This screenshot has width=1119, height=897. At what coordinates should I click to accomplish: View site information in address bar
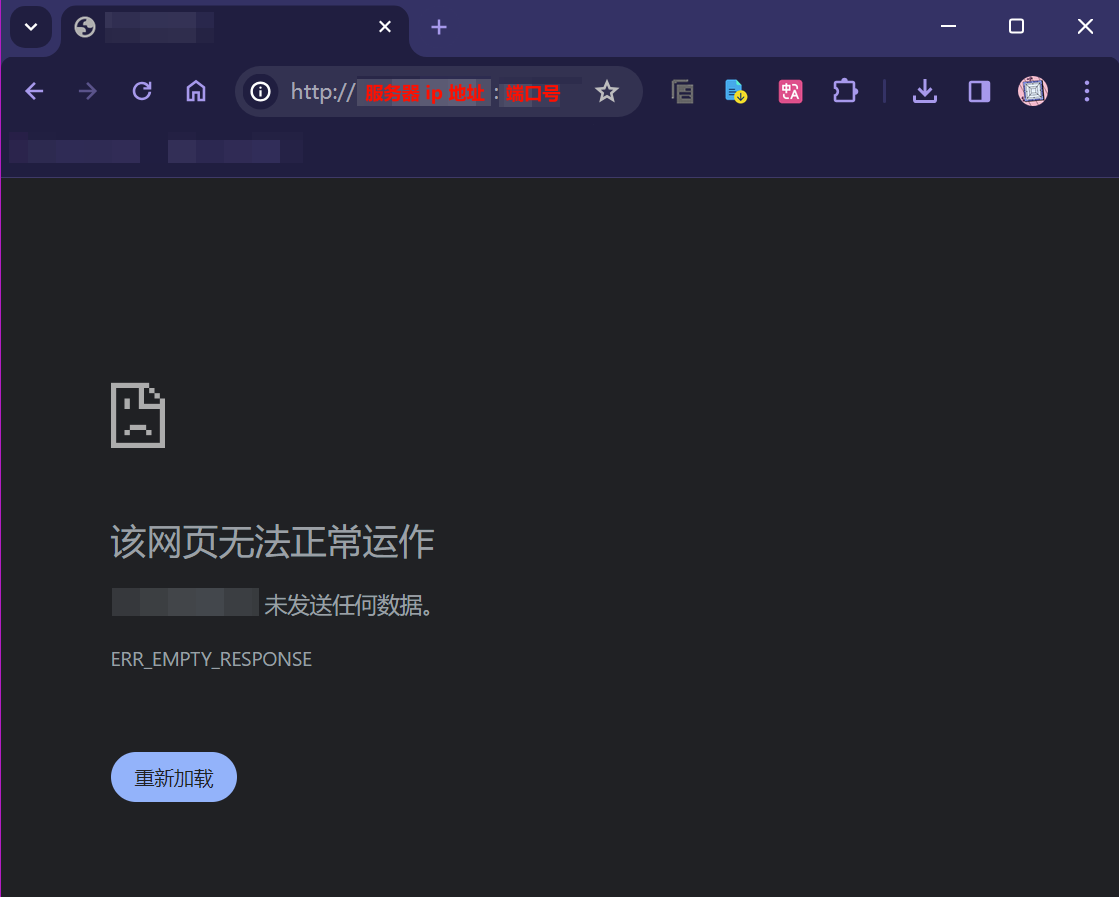(x=260, y=92)
